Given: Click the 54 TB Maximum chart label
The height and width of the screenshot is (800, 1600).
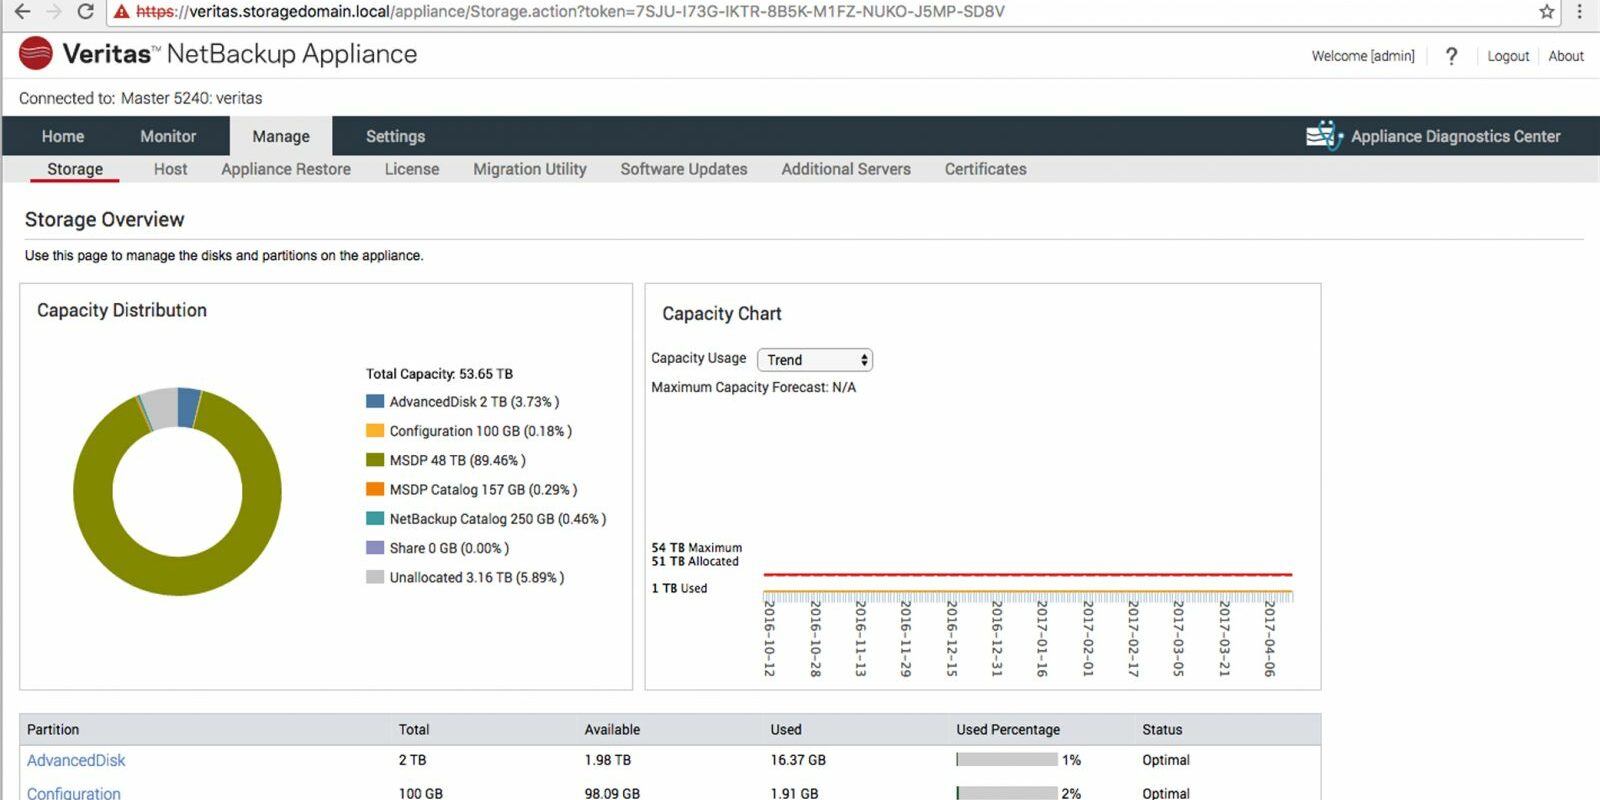Looking at the screenshot, I should 697,548.
